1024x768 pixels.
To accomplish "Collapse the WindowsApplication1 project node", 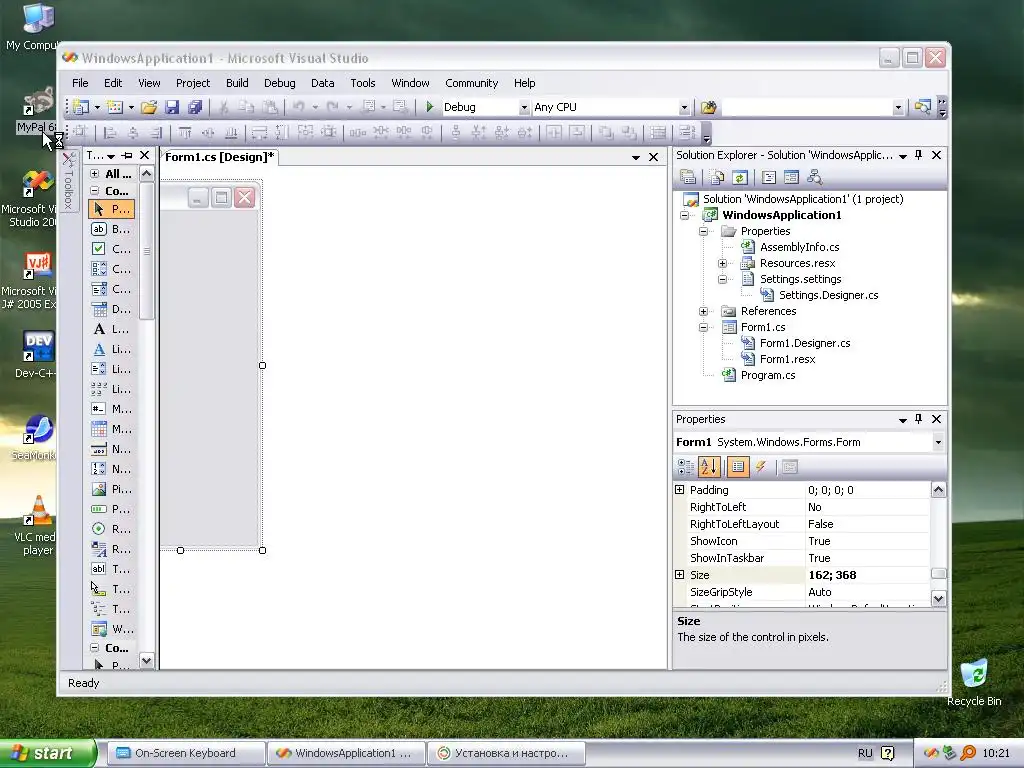I will point(684,215).
